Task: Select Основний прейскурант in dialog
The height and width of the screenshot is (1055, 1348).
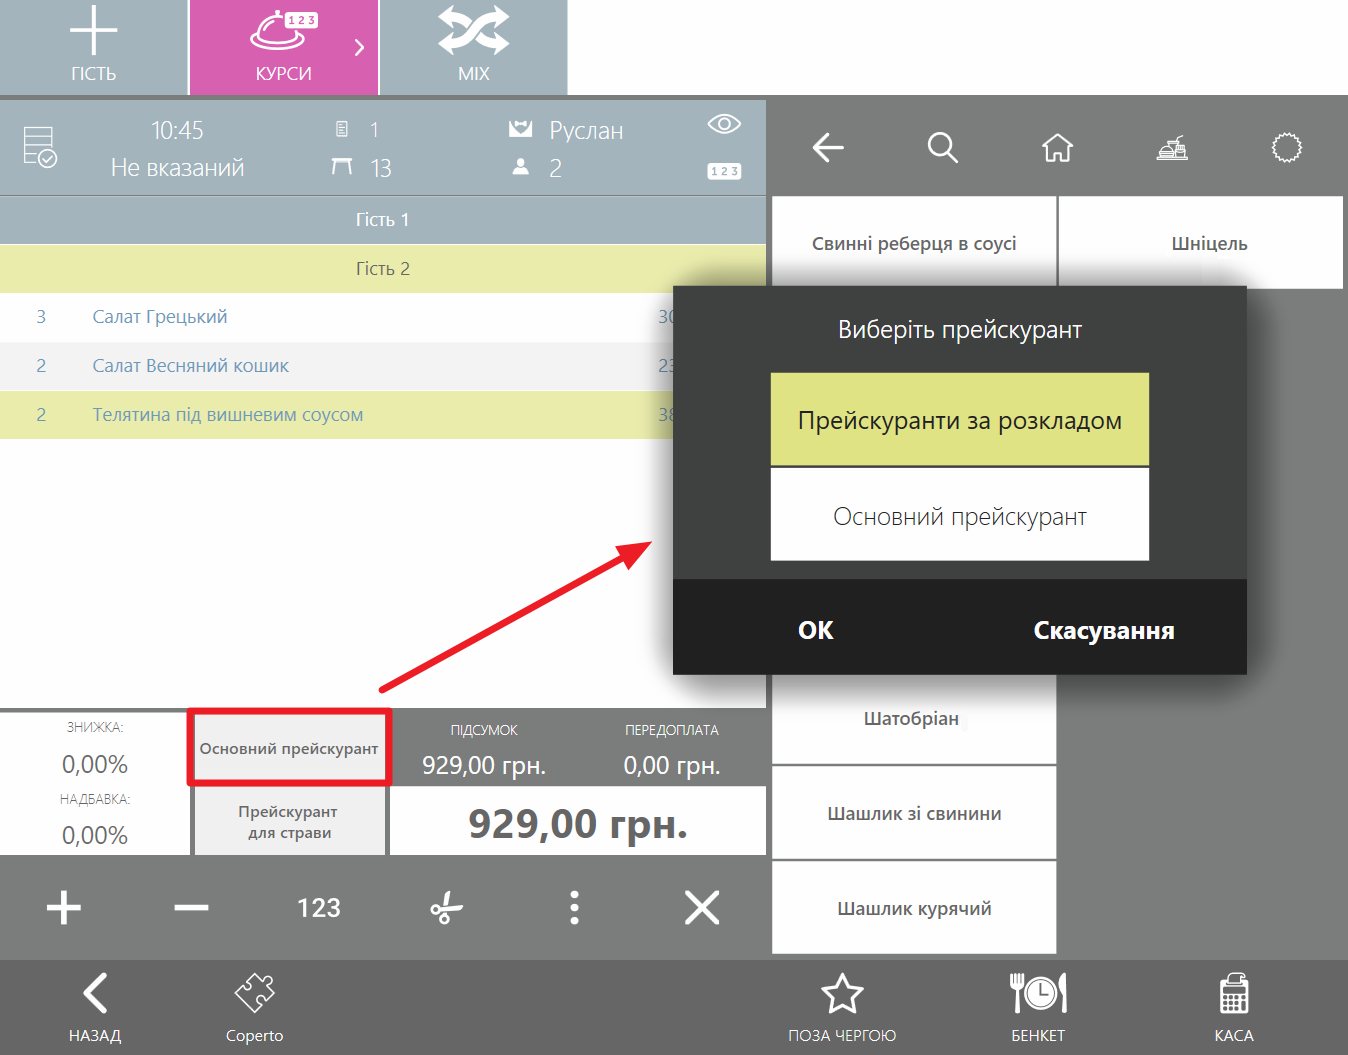Action: [959, 516]
